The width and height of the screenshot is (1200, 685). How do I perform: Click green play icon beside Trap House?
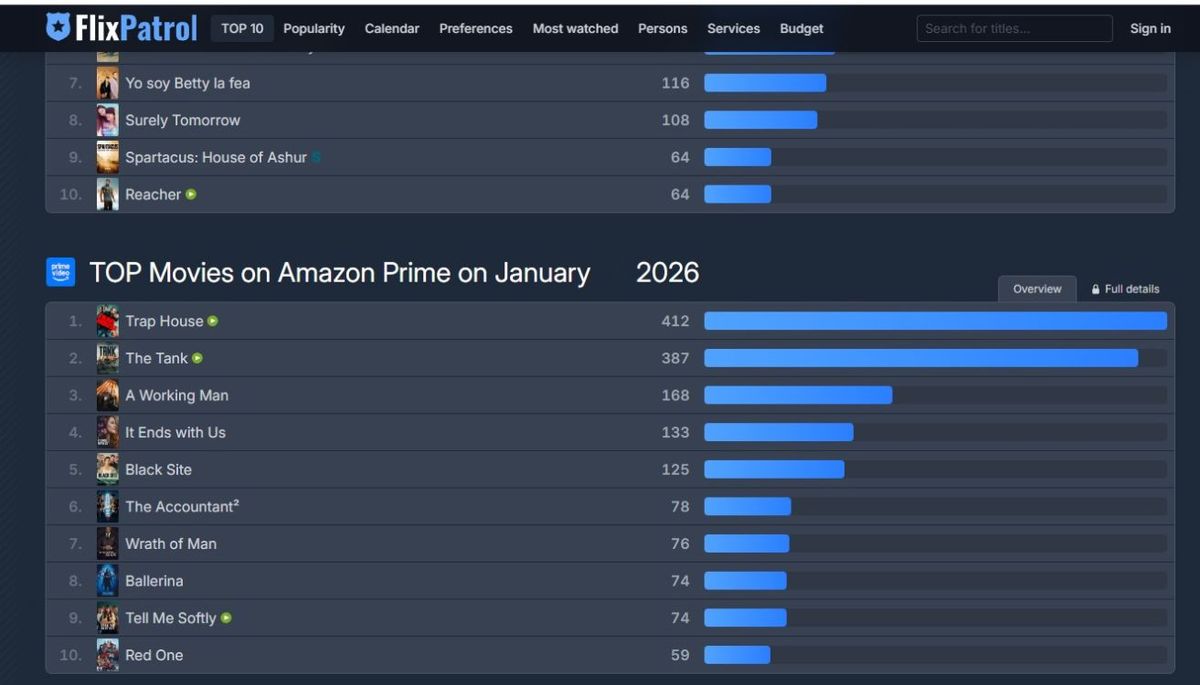[213, 321]
